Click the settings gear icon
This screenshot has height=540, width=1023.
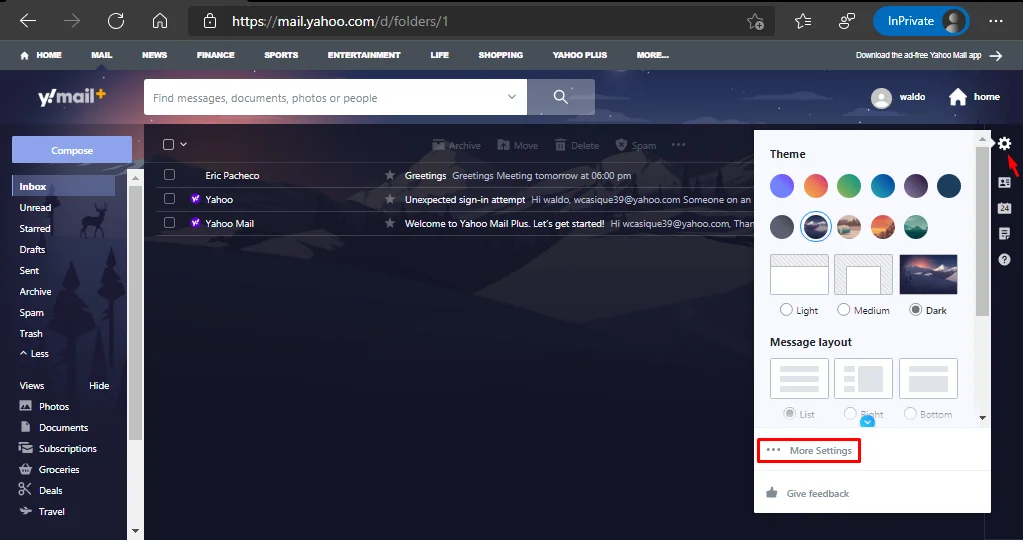(1004, 144)
